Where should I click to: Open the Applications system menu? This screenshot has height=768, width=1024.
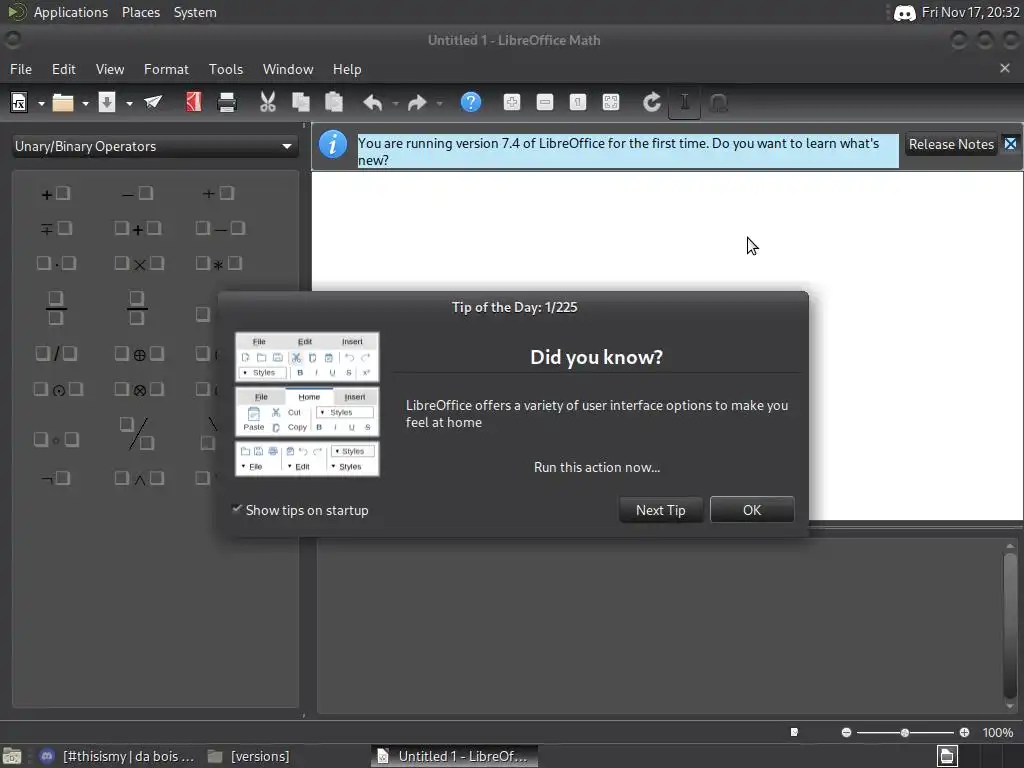(71, 12)
